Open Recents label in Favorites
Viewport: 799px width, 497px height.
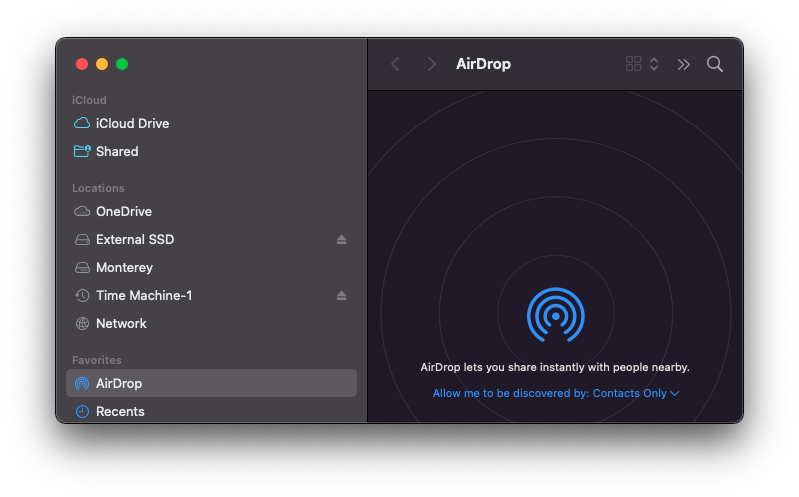click(120, 411)
